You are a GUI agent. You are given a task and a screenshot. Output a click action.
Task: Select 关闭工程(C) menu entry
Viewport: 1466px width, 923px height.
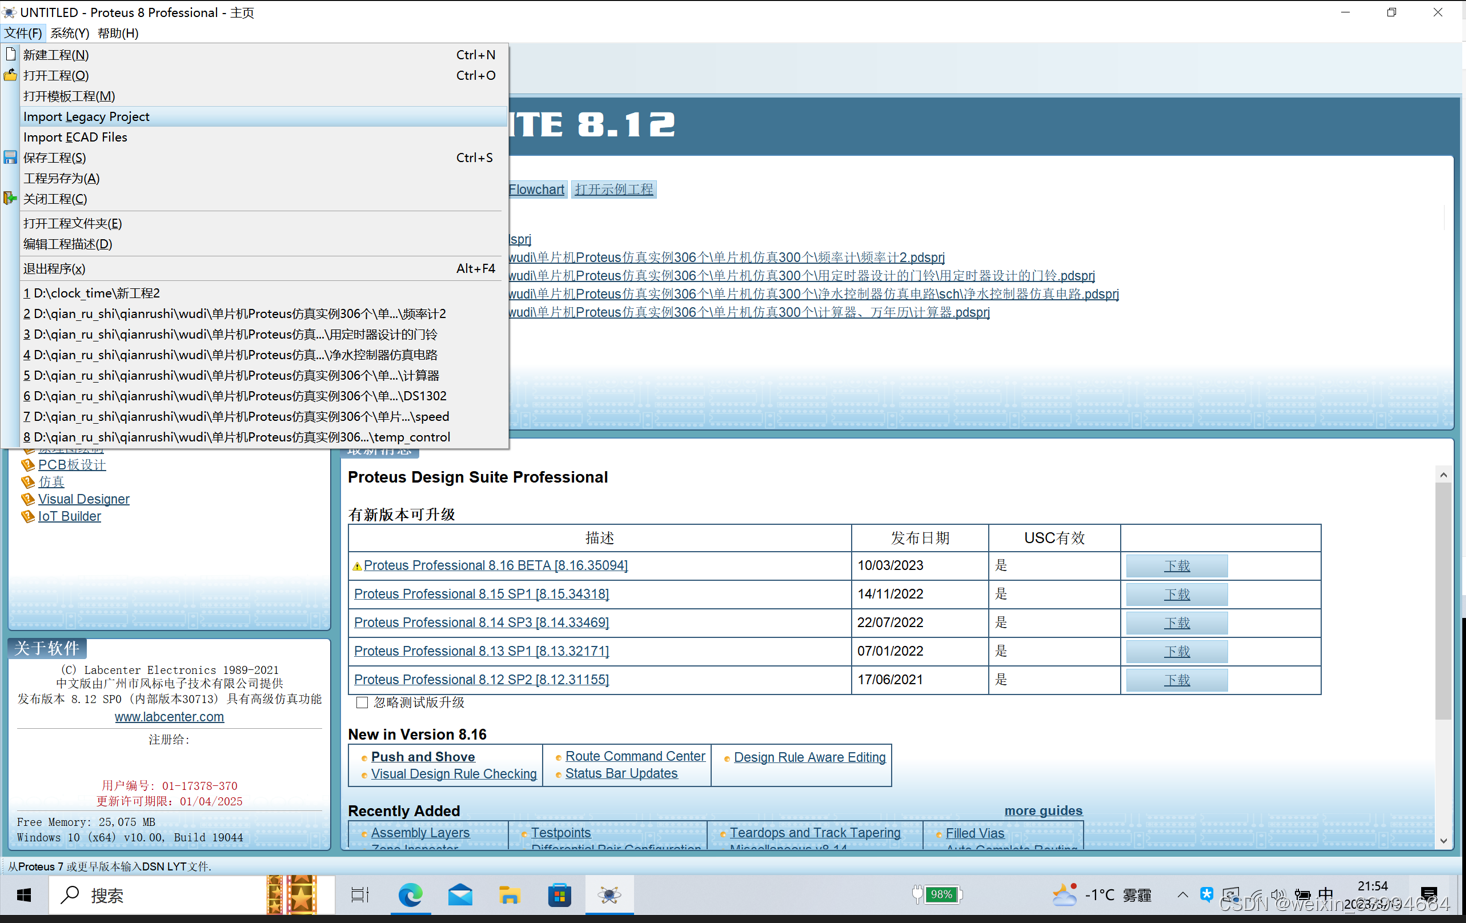coord(263,198)
